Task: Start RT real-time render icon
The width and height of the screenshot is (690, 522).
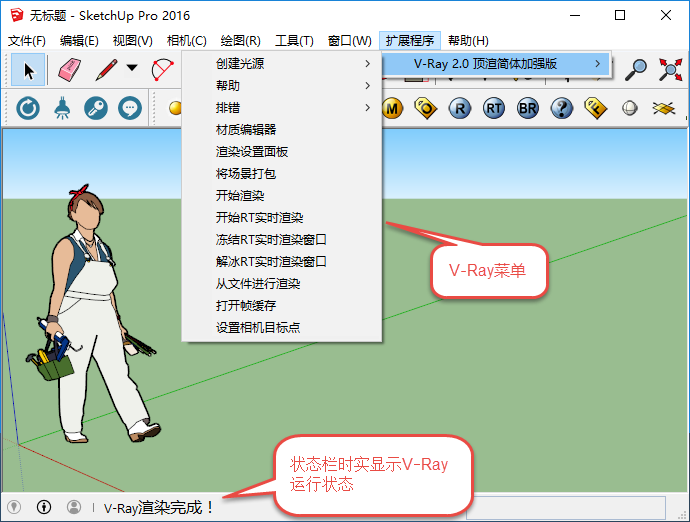Action: (494, 108)
